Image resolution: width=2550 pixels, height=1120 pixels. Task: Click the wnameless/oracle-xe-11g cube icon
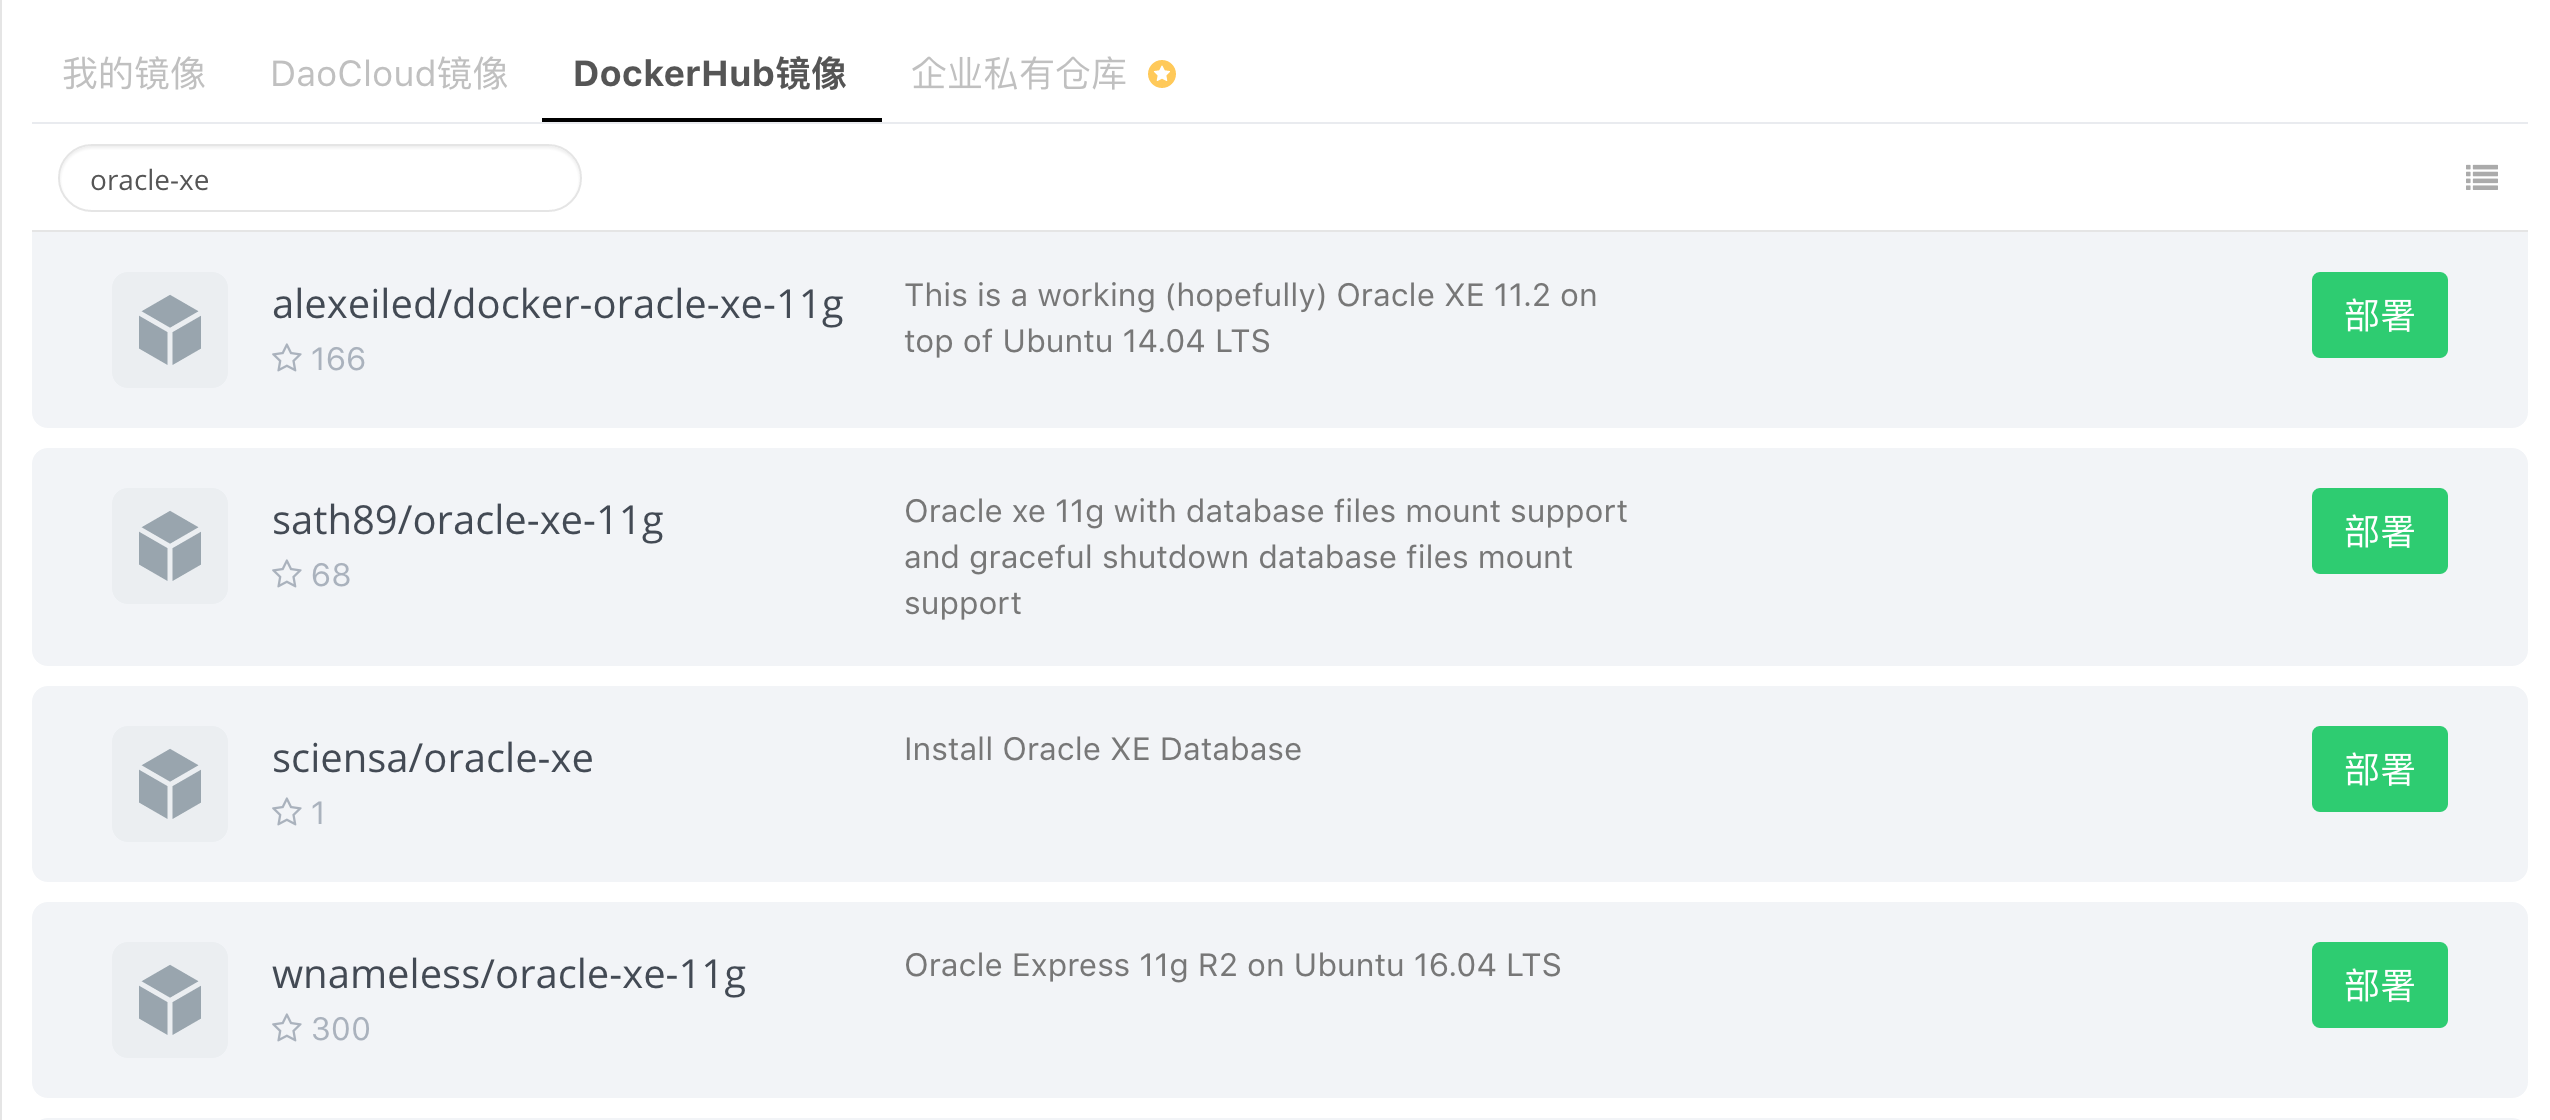170,1000
